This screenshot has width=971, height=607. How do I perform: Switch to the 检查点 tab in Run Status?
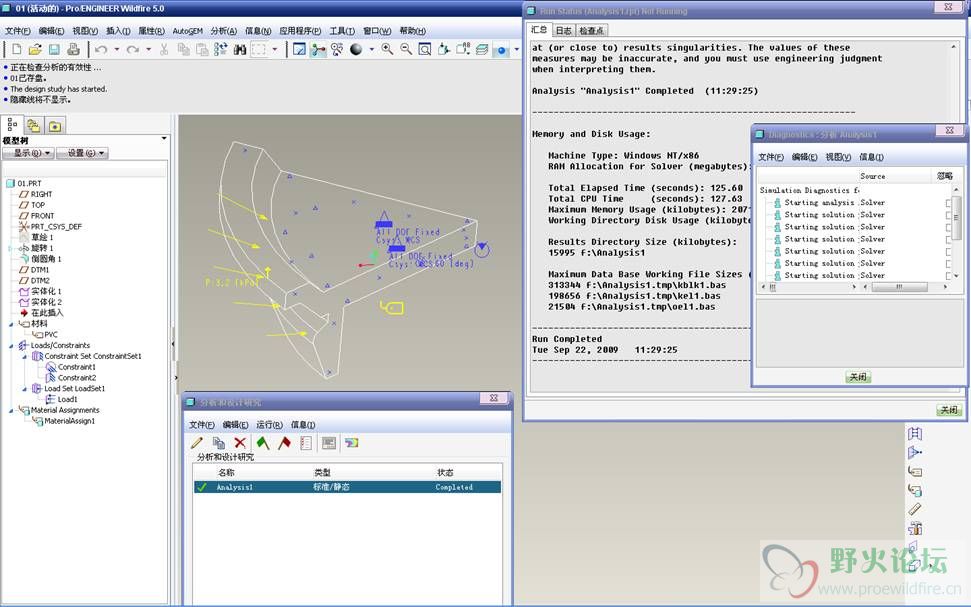pyautogui.click(x=591, y=30)
